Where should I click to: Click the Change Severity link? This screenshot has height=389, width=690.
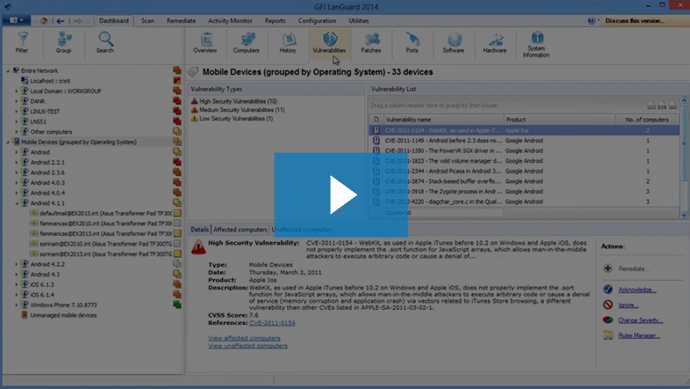tap(640, 320)
